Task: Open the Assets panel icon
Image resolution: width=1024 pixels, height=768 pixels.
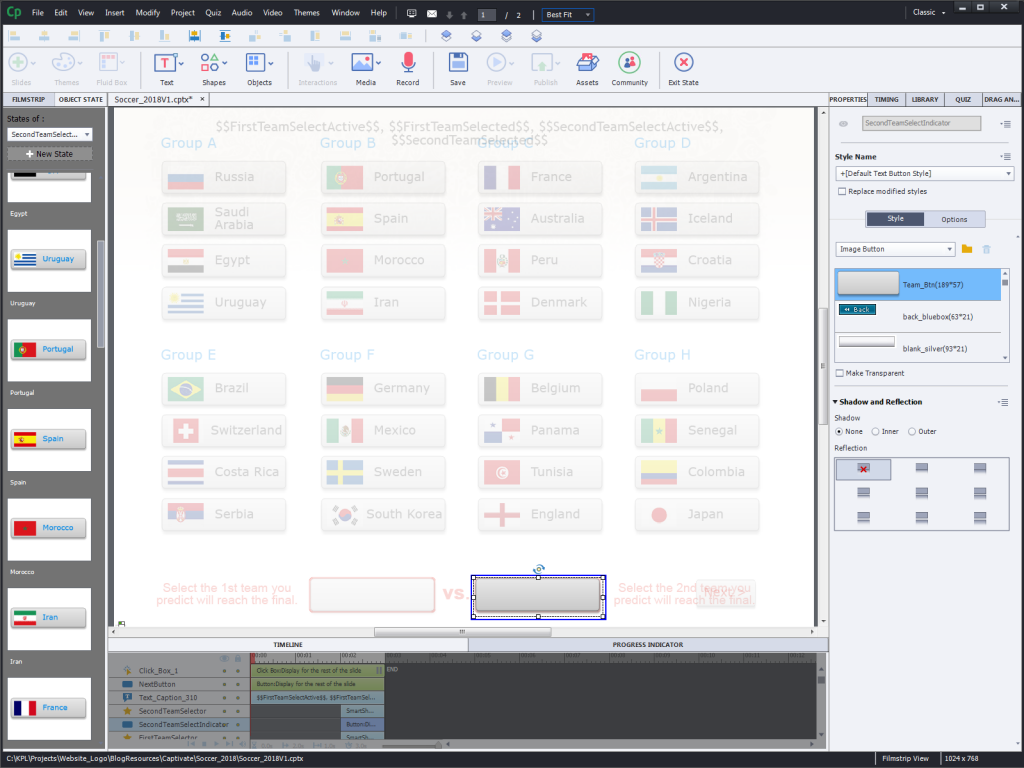Action: pos(587,63)
